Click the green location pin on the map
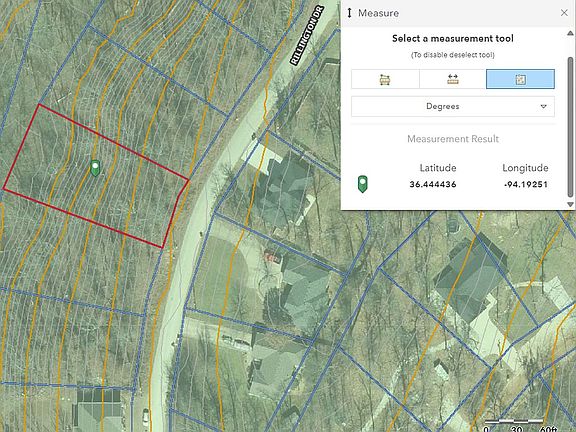The width and height of the screenshot is (576, 432). (95, 168)
